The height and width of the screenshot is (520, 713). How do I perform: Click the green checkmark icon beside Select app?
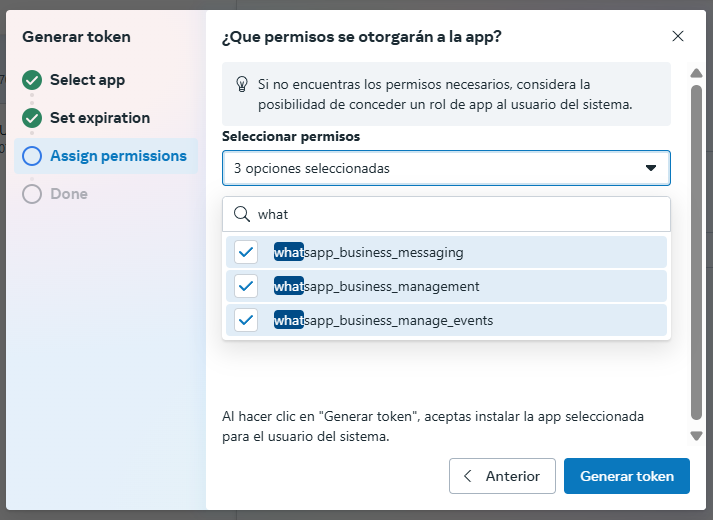point(32,80)
